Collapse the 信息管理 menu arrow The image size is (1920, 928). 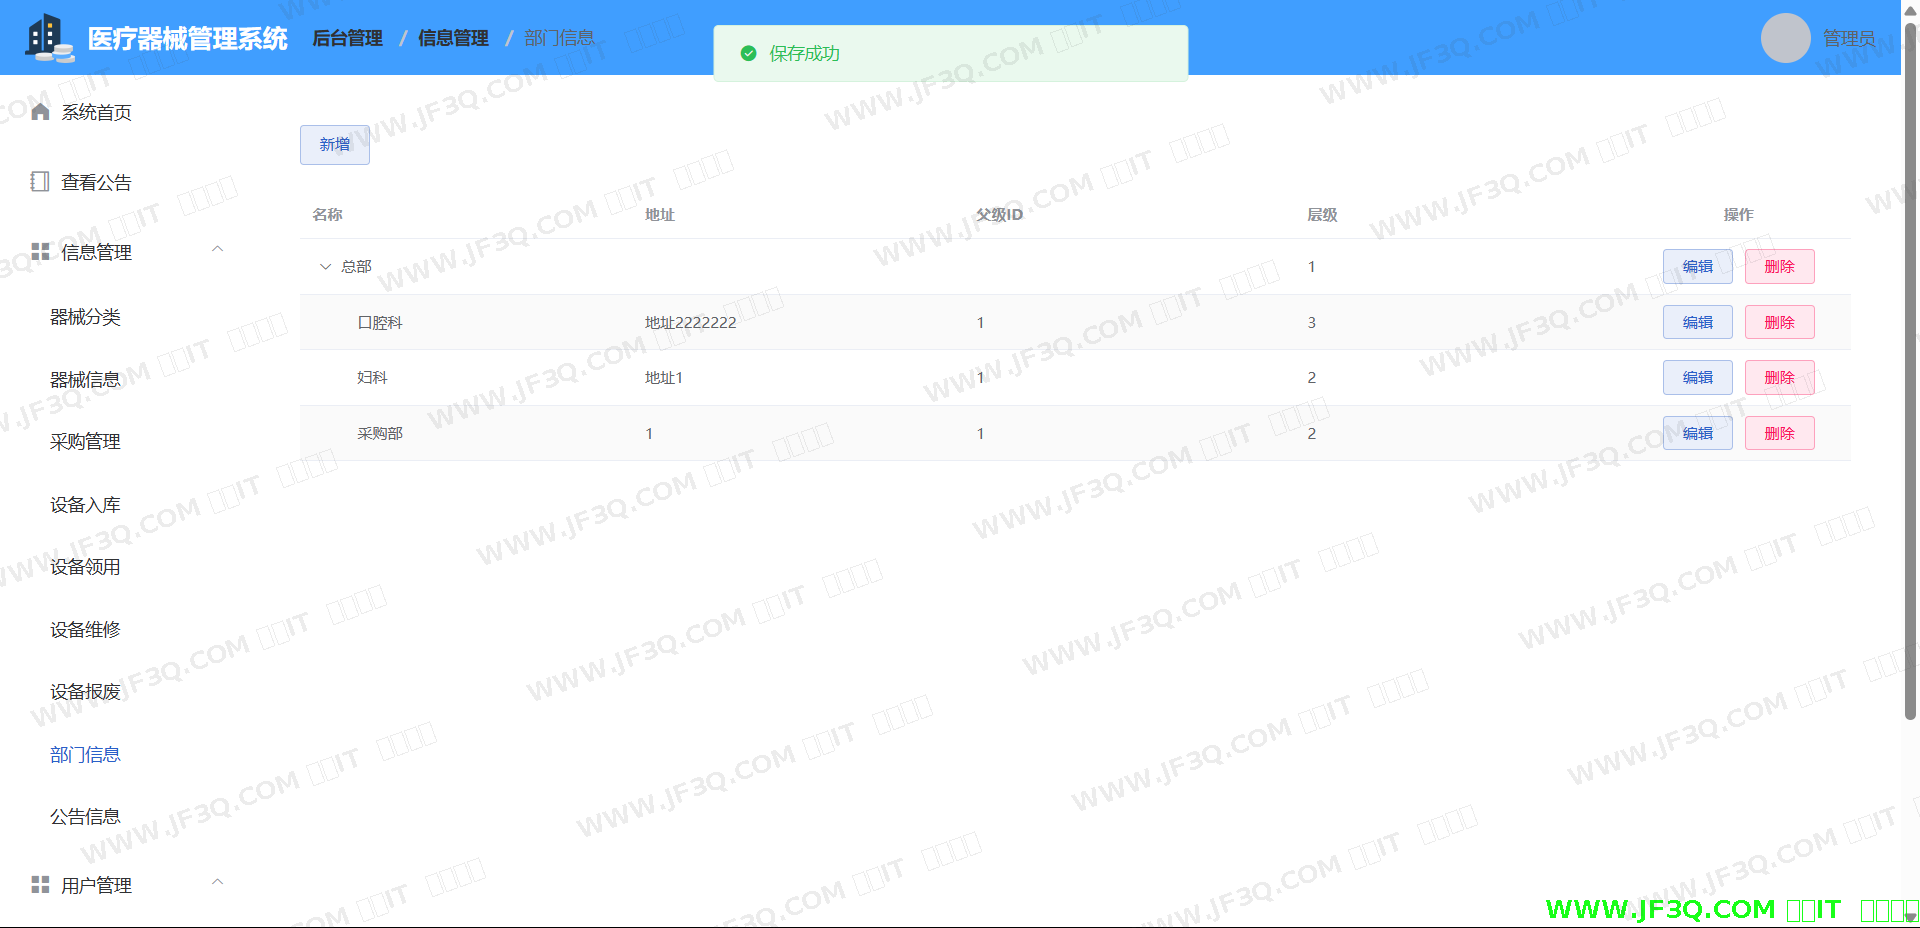(217, 249)
